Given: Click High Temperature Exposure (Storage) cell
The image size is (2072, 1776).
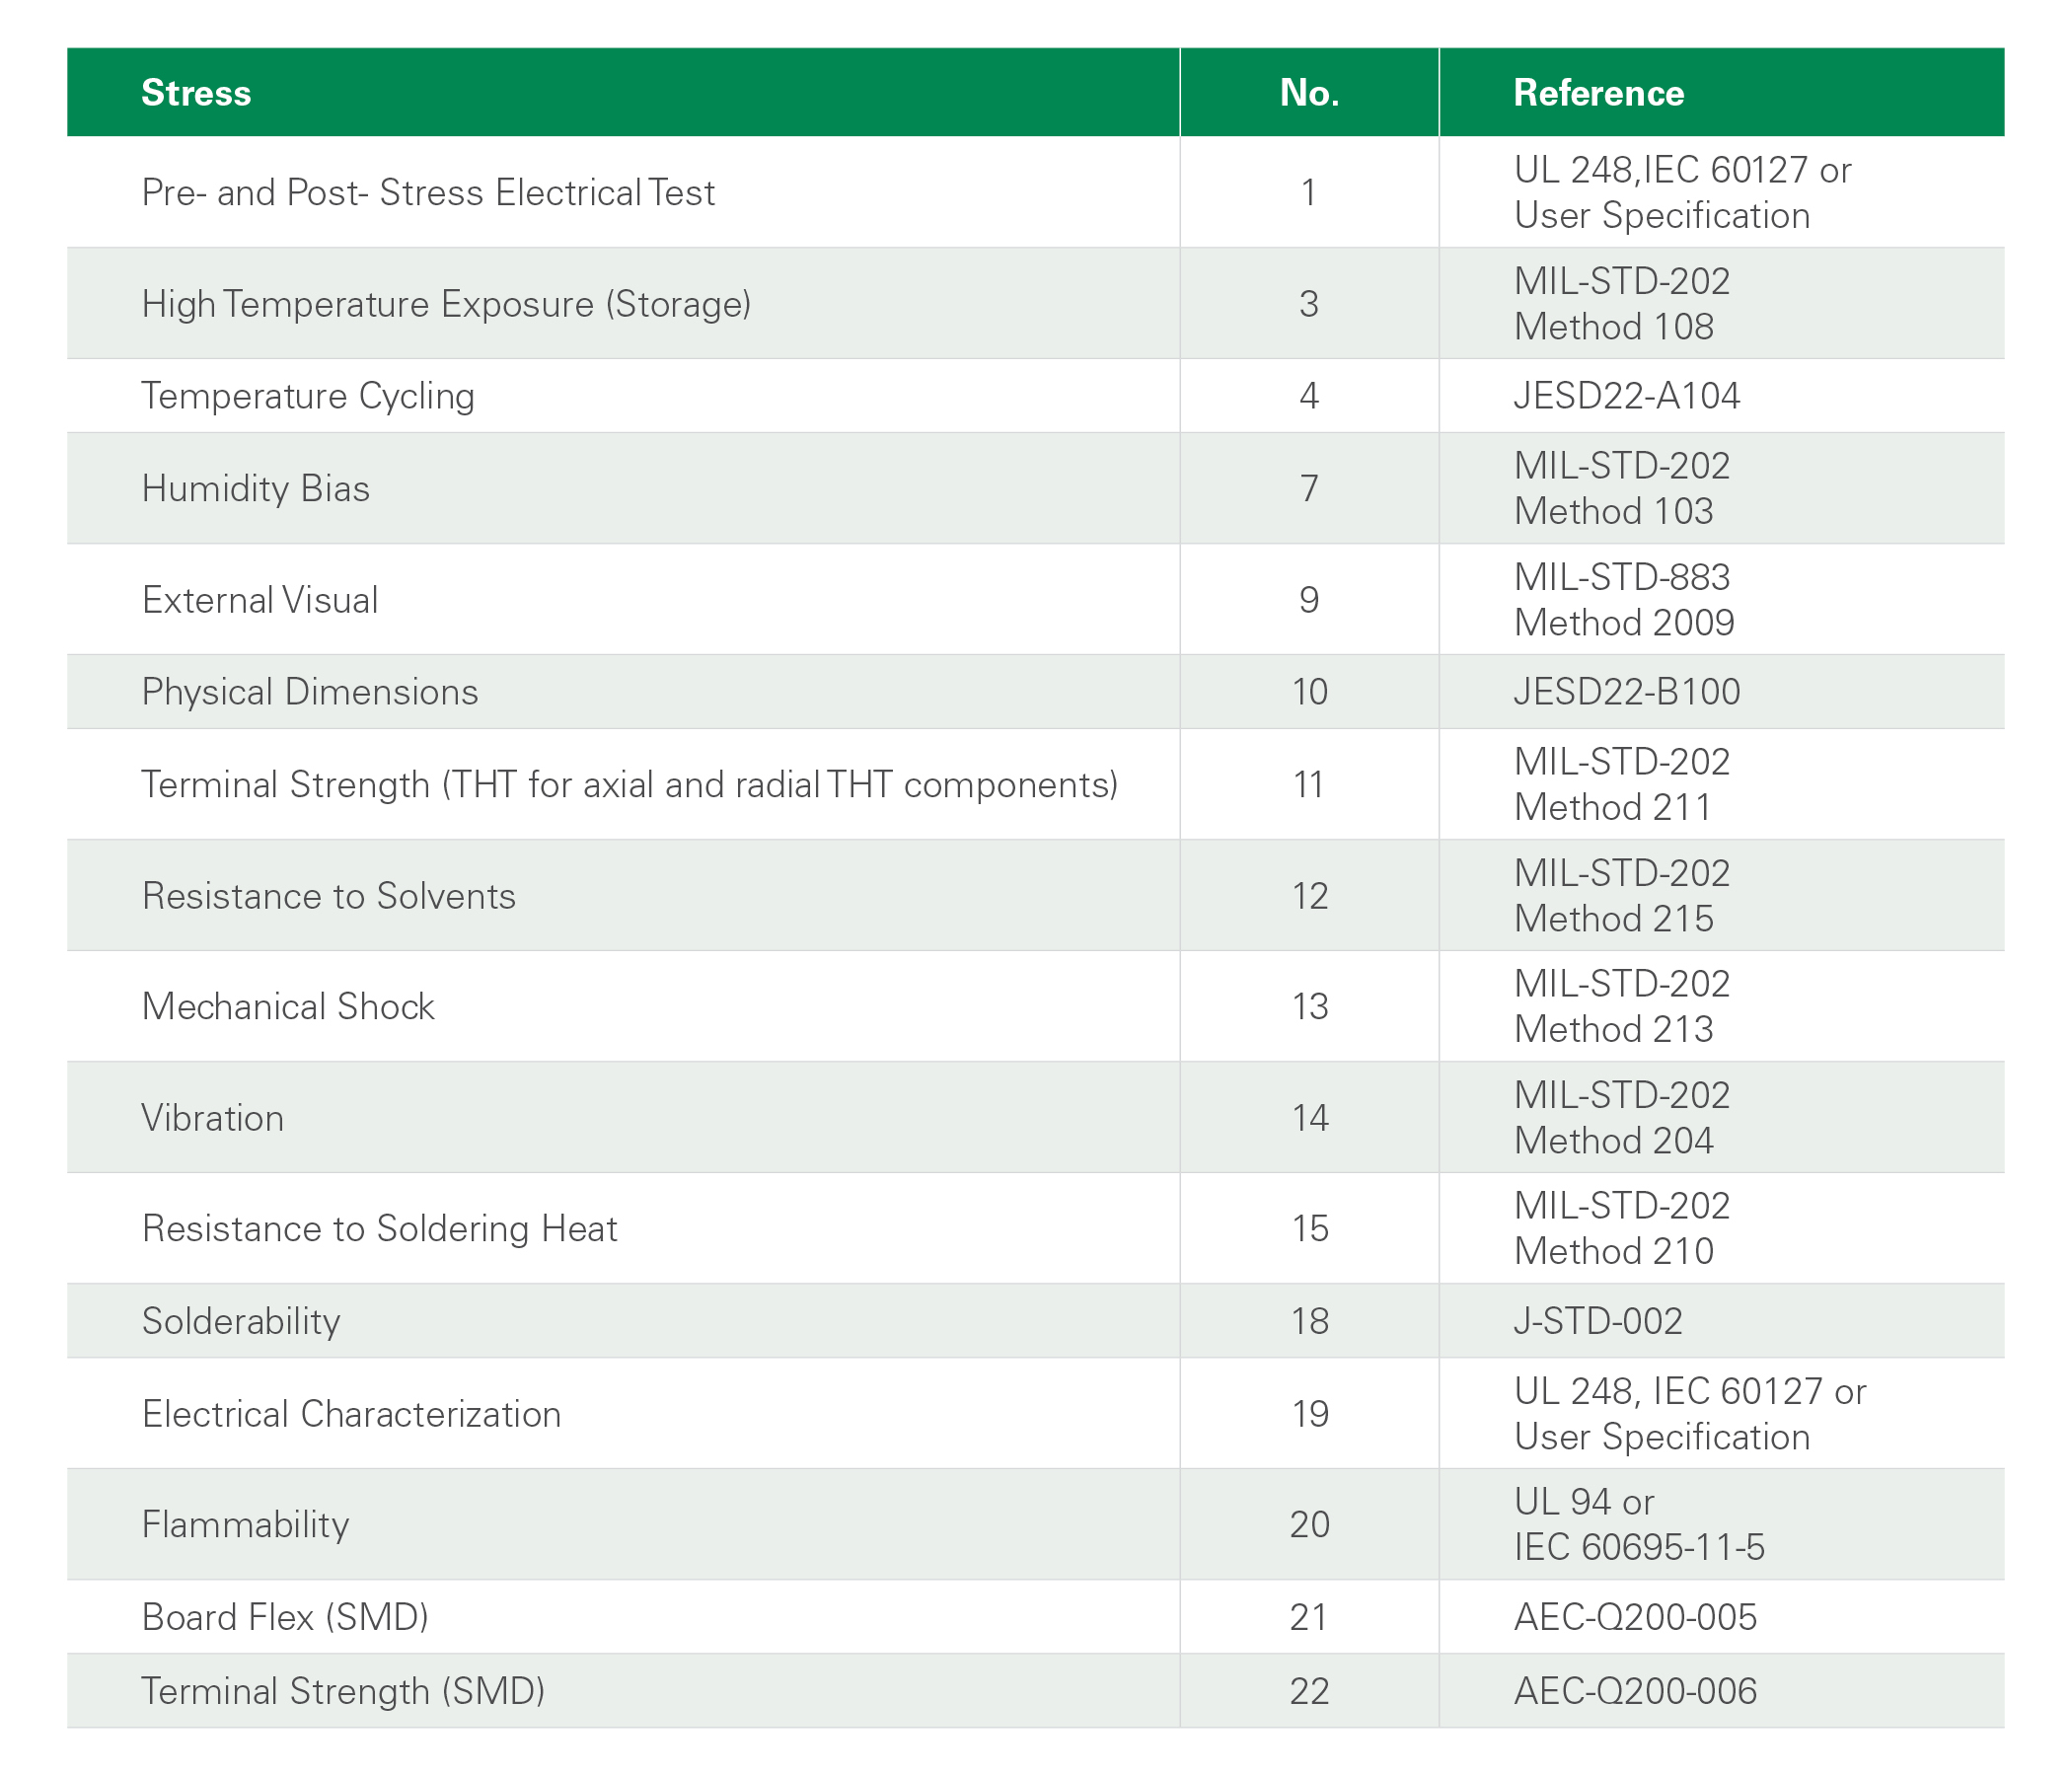Looking at the screenshot, I should 446,303.
